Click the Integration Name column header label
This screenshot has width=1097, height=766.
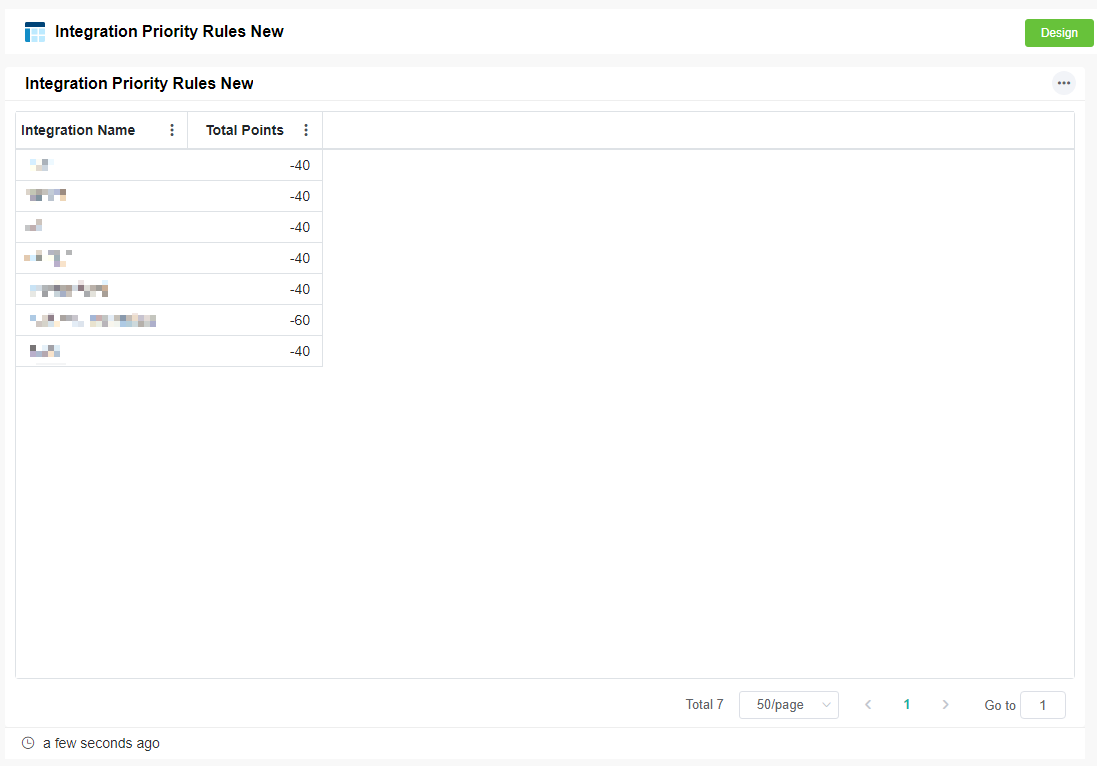(78, 130)
